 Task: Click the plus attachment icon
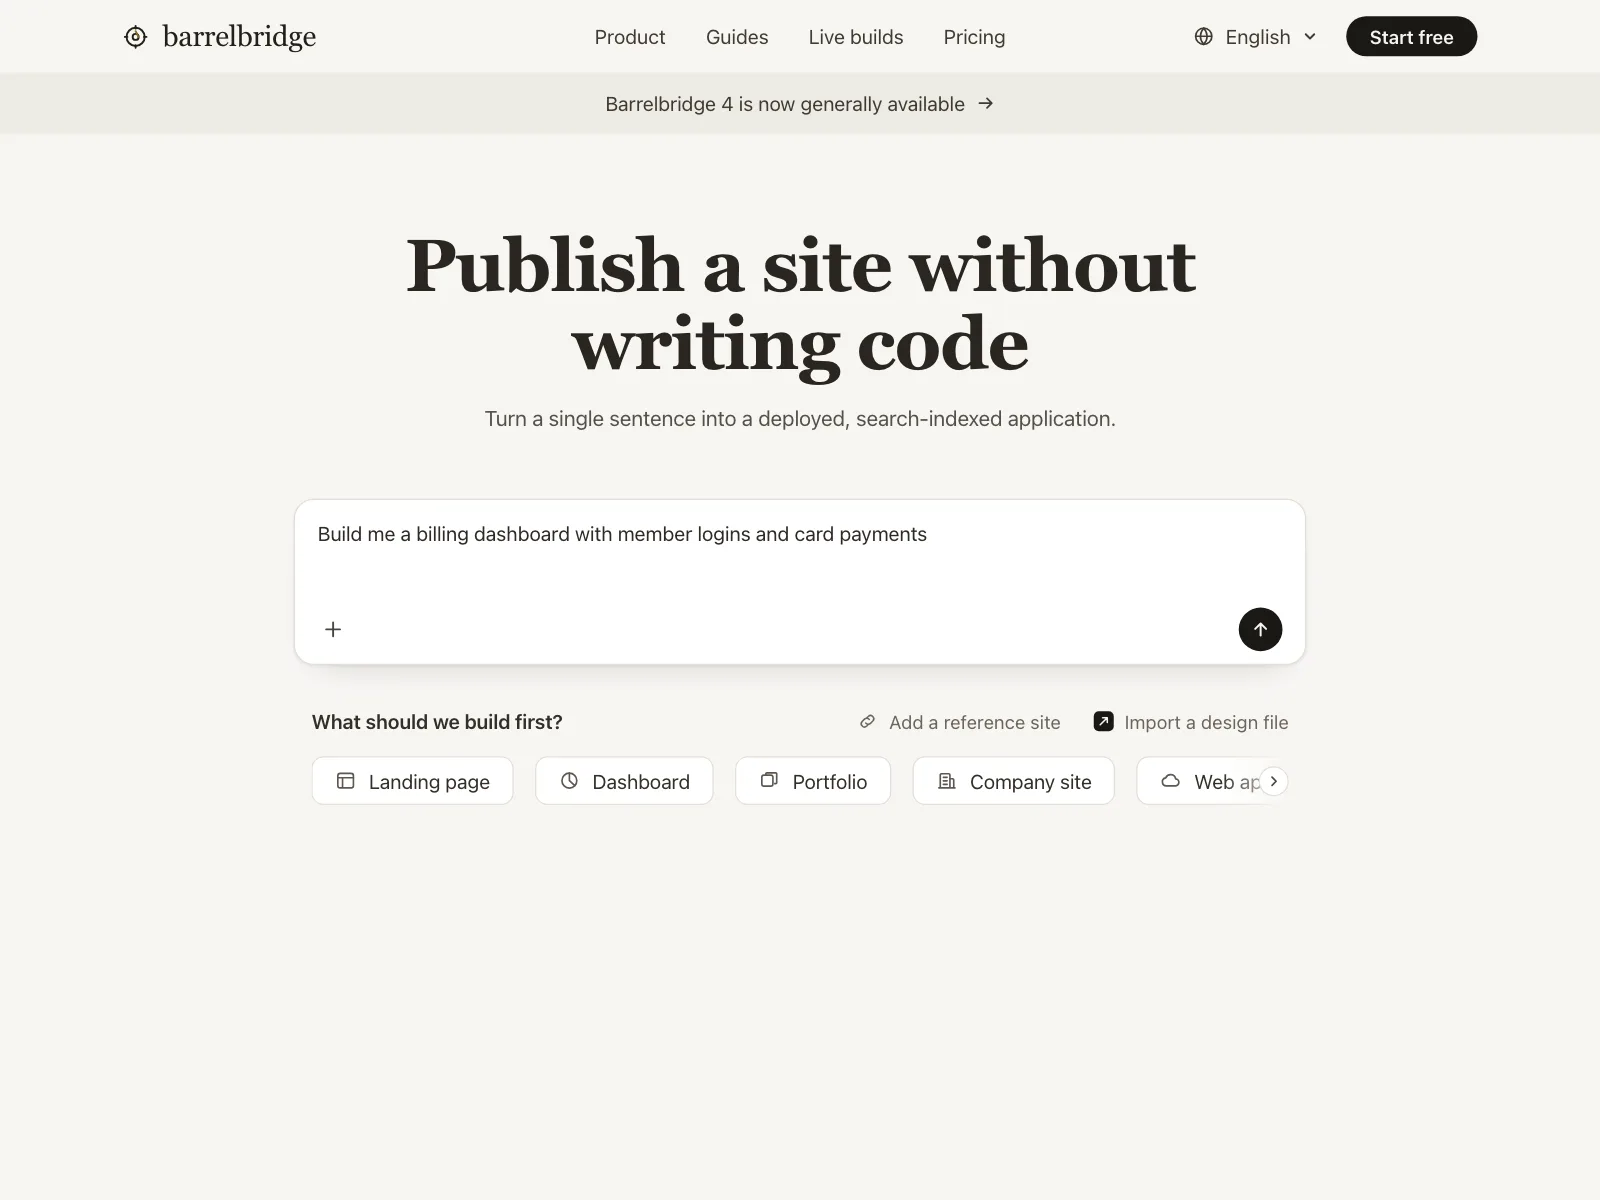coord(333,629)
